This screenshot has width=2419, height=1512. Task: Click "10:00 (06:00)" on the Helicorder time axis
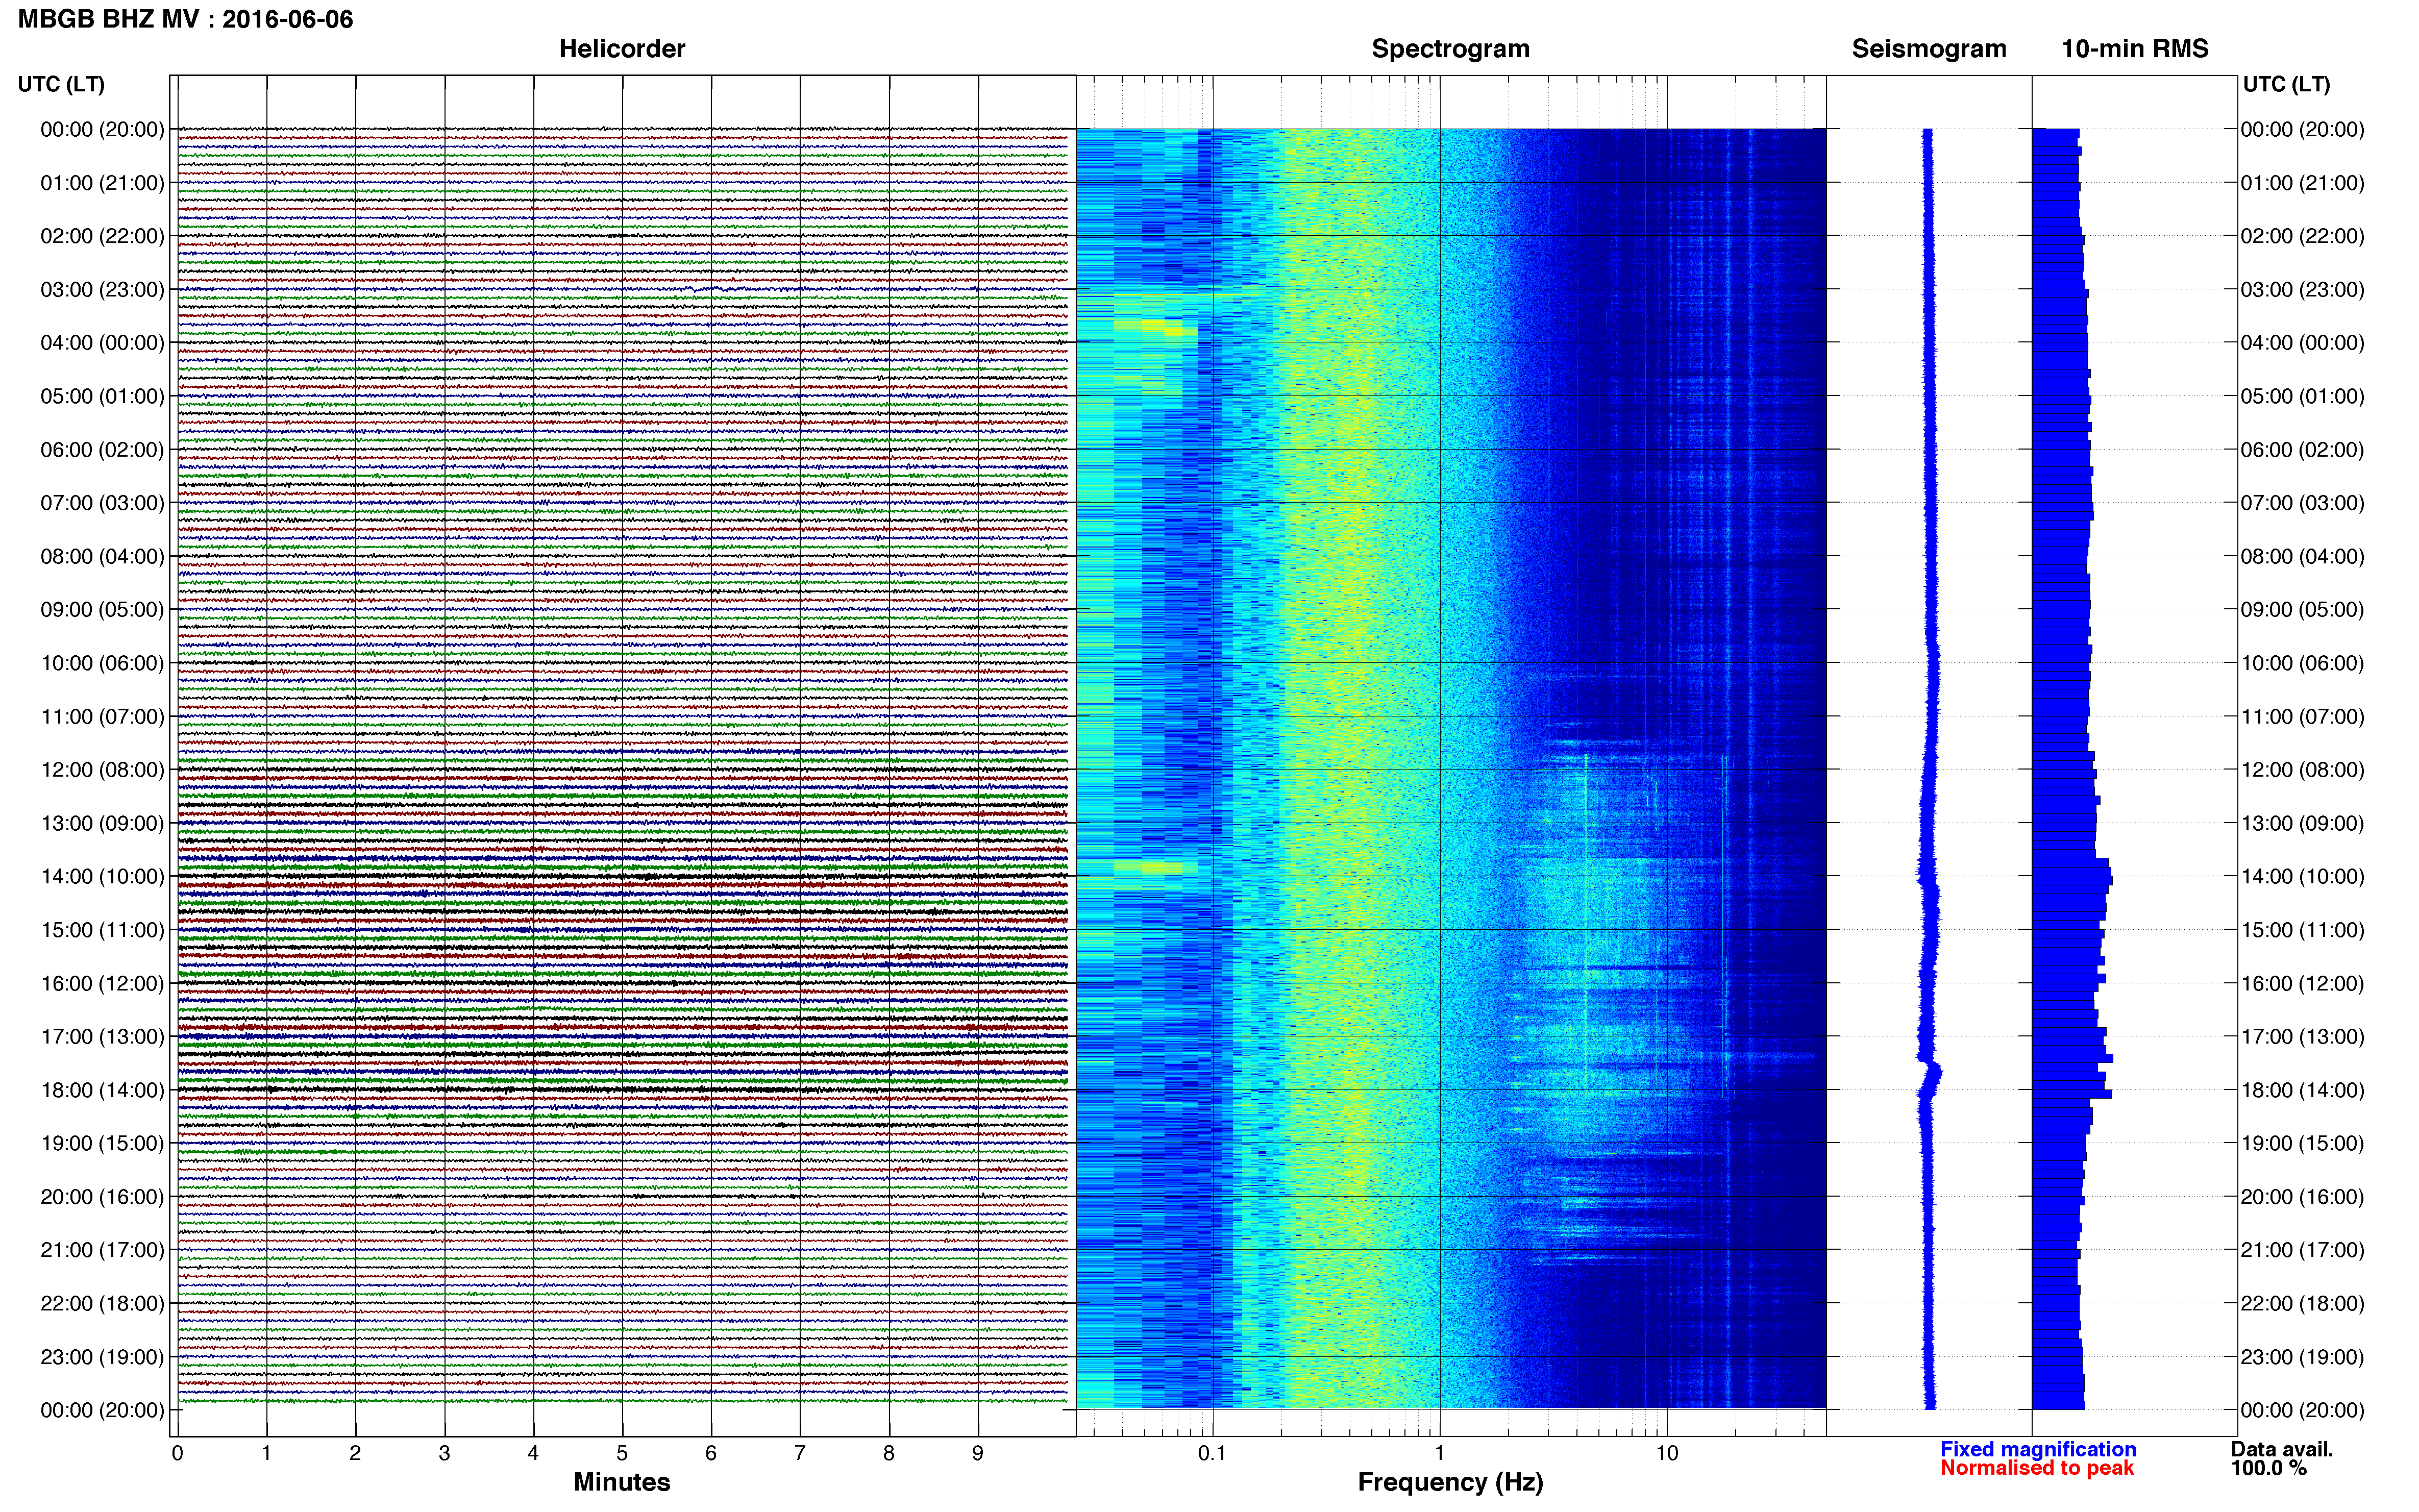[x=102, y=663]
